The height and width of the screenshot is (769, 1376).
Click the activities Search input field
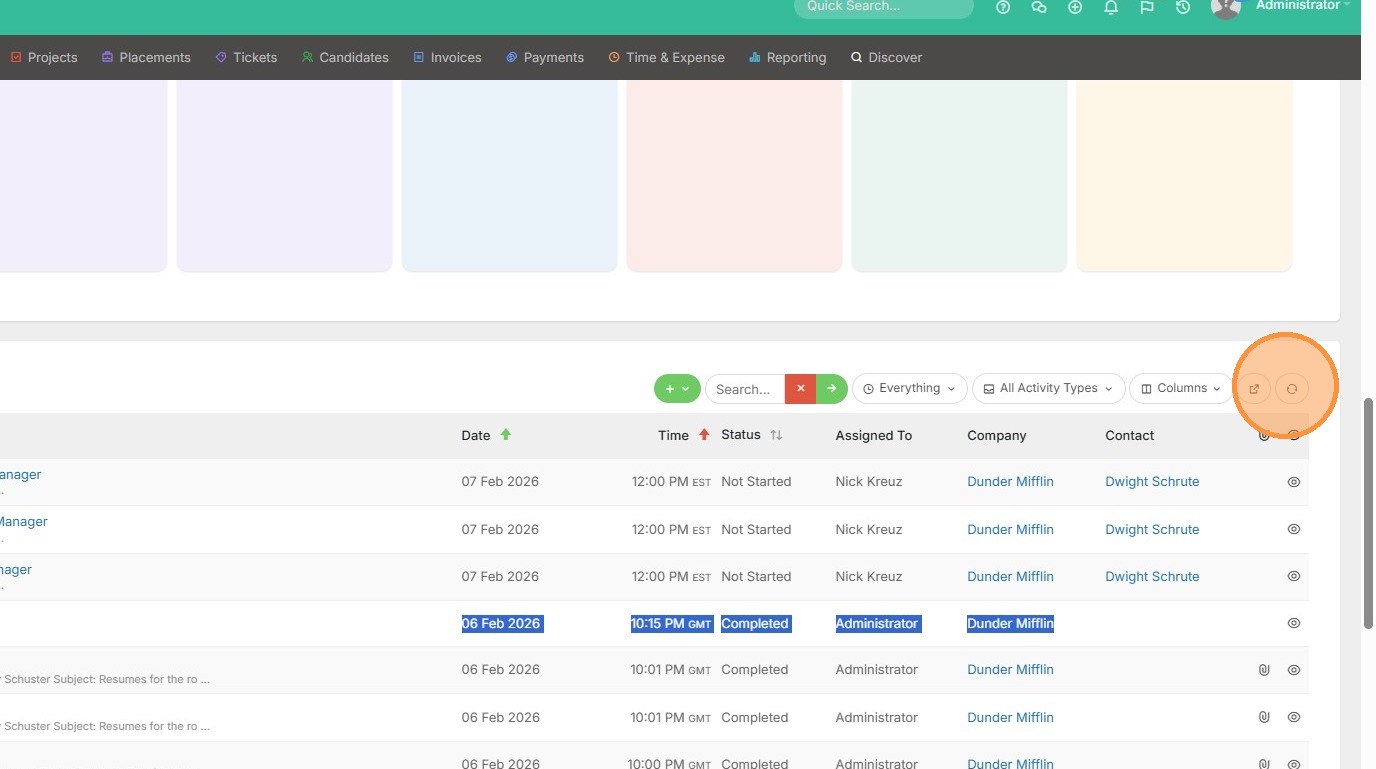(x=745, y=389)
